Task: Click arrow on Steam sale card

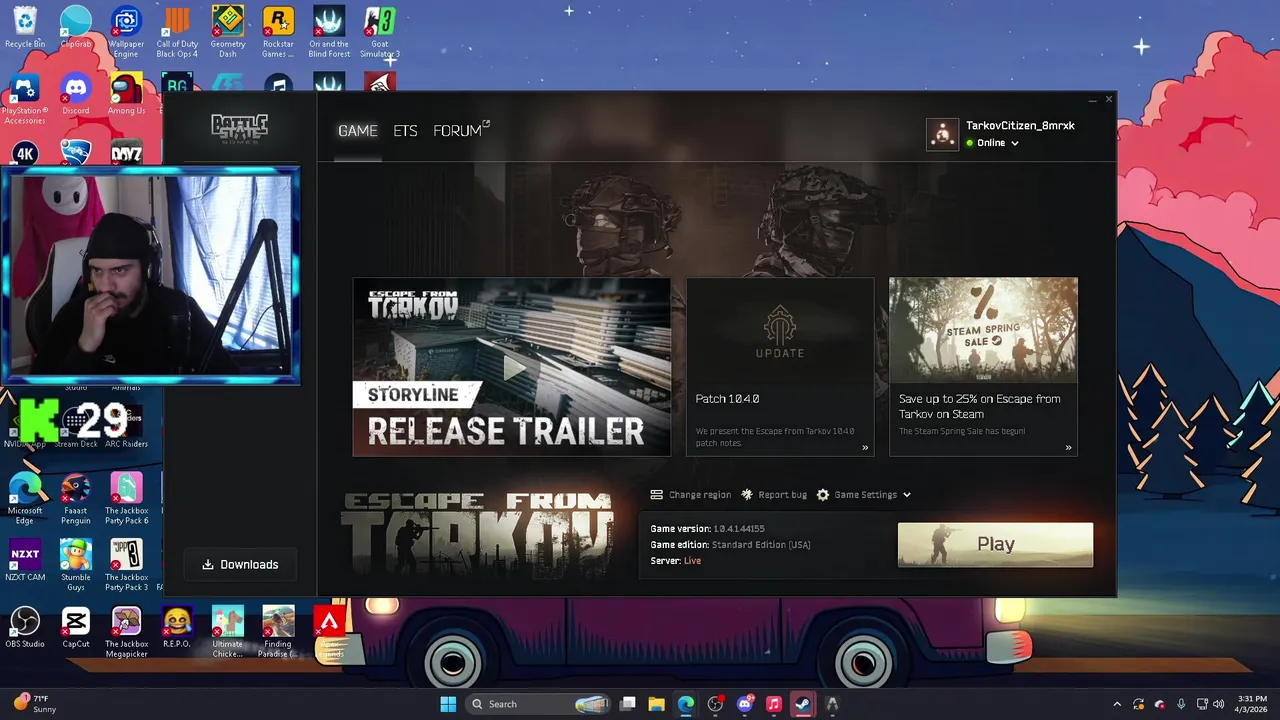Action: pyautogui.click(x=1068, y=447)
